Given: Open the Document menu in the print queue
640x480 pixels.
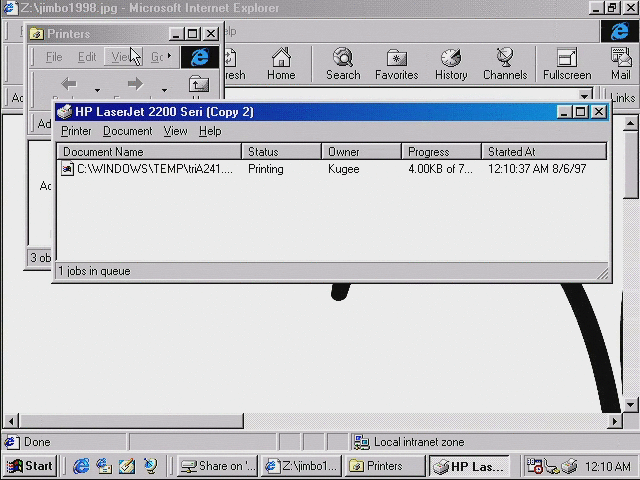Looking at the screenshot, I should point(127,131).
